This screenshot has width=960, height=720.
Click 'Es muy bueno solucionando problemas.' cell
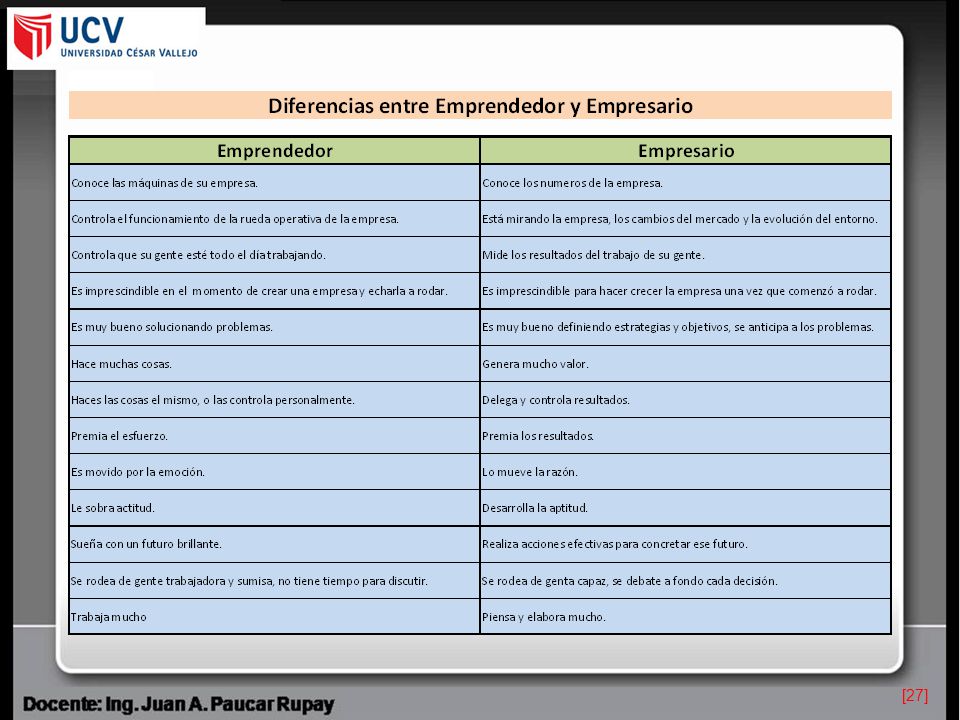(274, 327)
